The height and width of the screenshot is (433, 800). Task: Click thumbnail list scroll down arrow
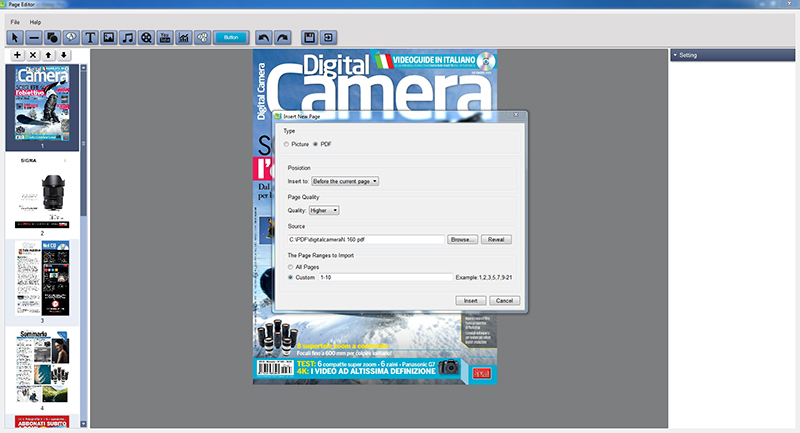pyautogui.click(x=84, y=424)
